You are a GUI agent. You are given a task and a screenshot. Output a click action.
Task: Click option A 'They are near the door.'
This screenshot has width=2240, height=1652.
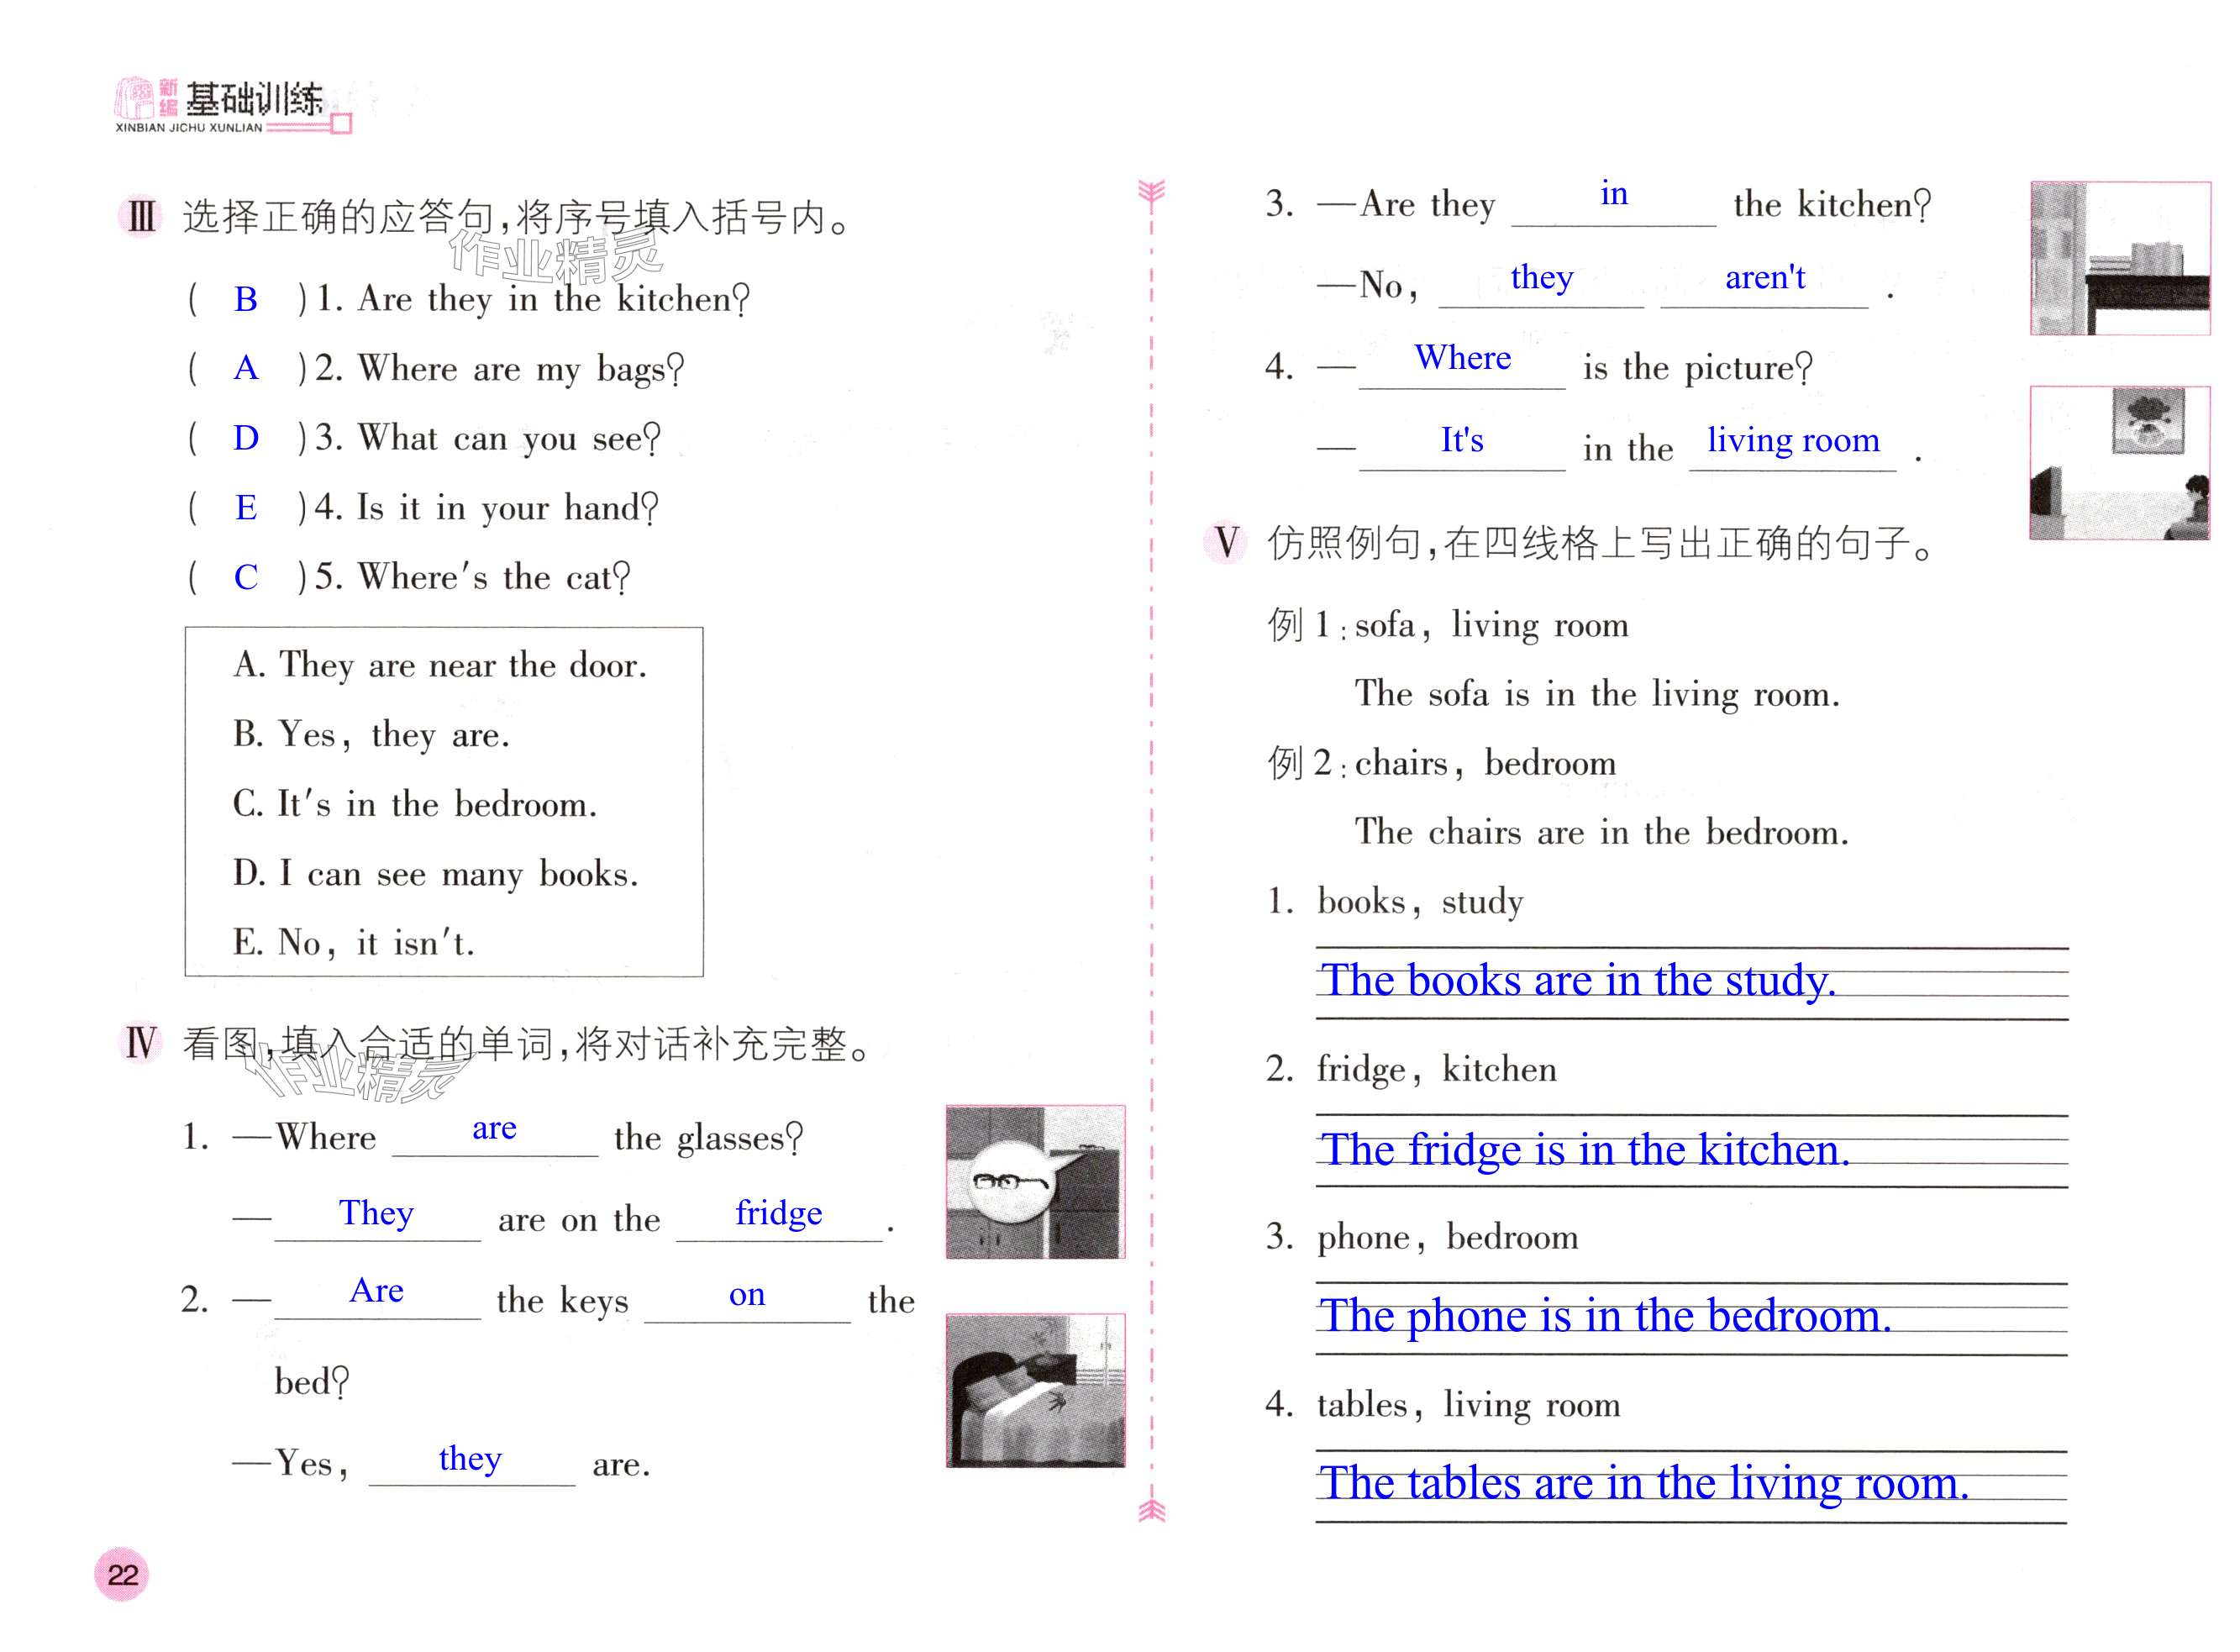pos(440,665)
